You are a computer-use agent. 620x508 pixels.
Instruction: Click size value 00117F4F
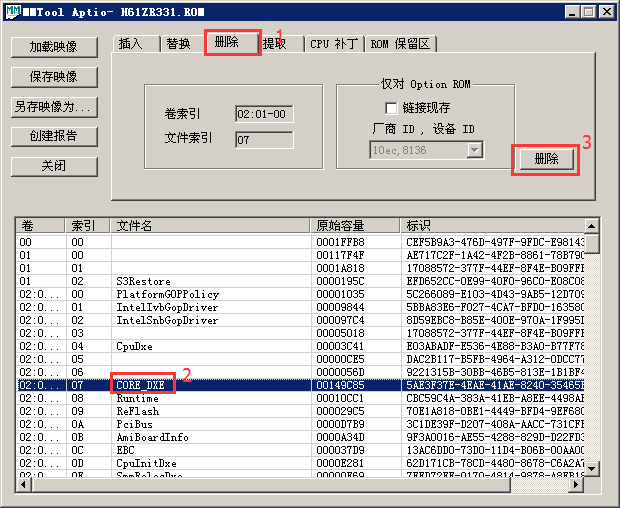pos(340,255)
